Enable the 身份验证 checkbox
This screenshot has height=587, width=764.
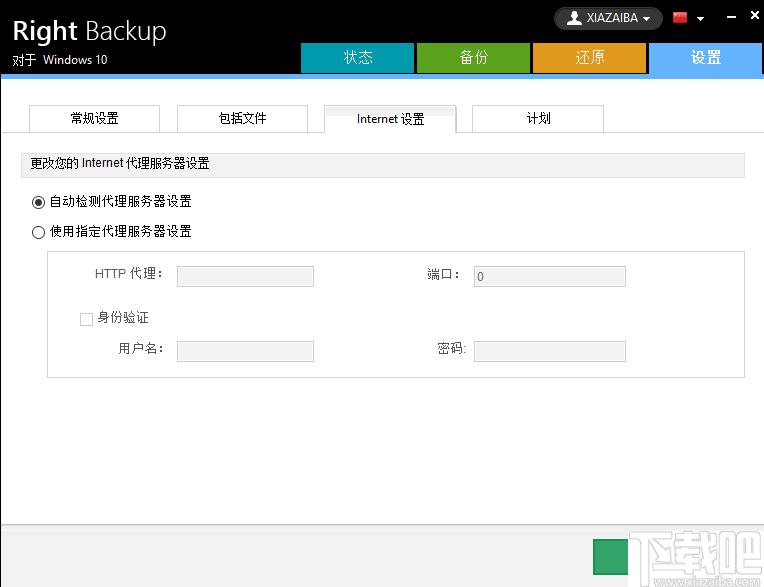tap(86, 319)
